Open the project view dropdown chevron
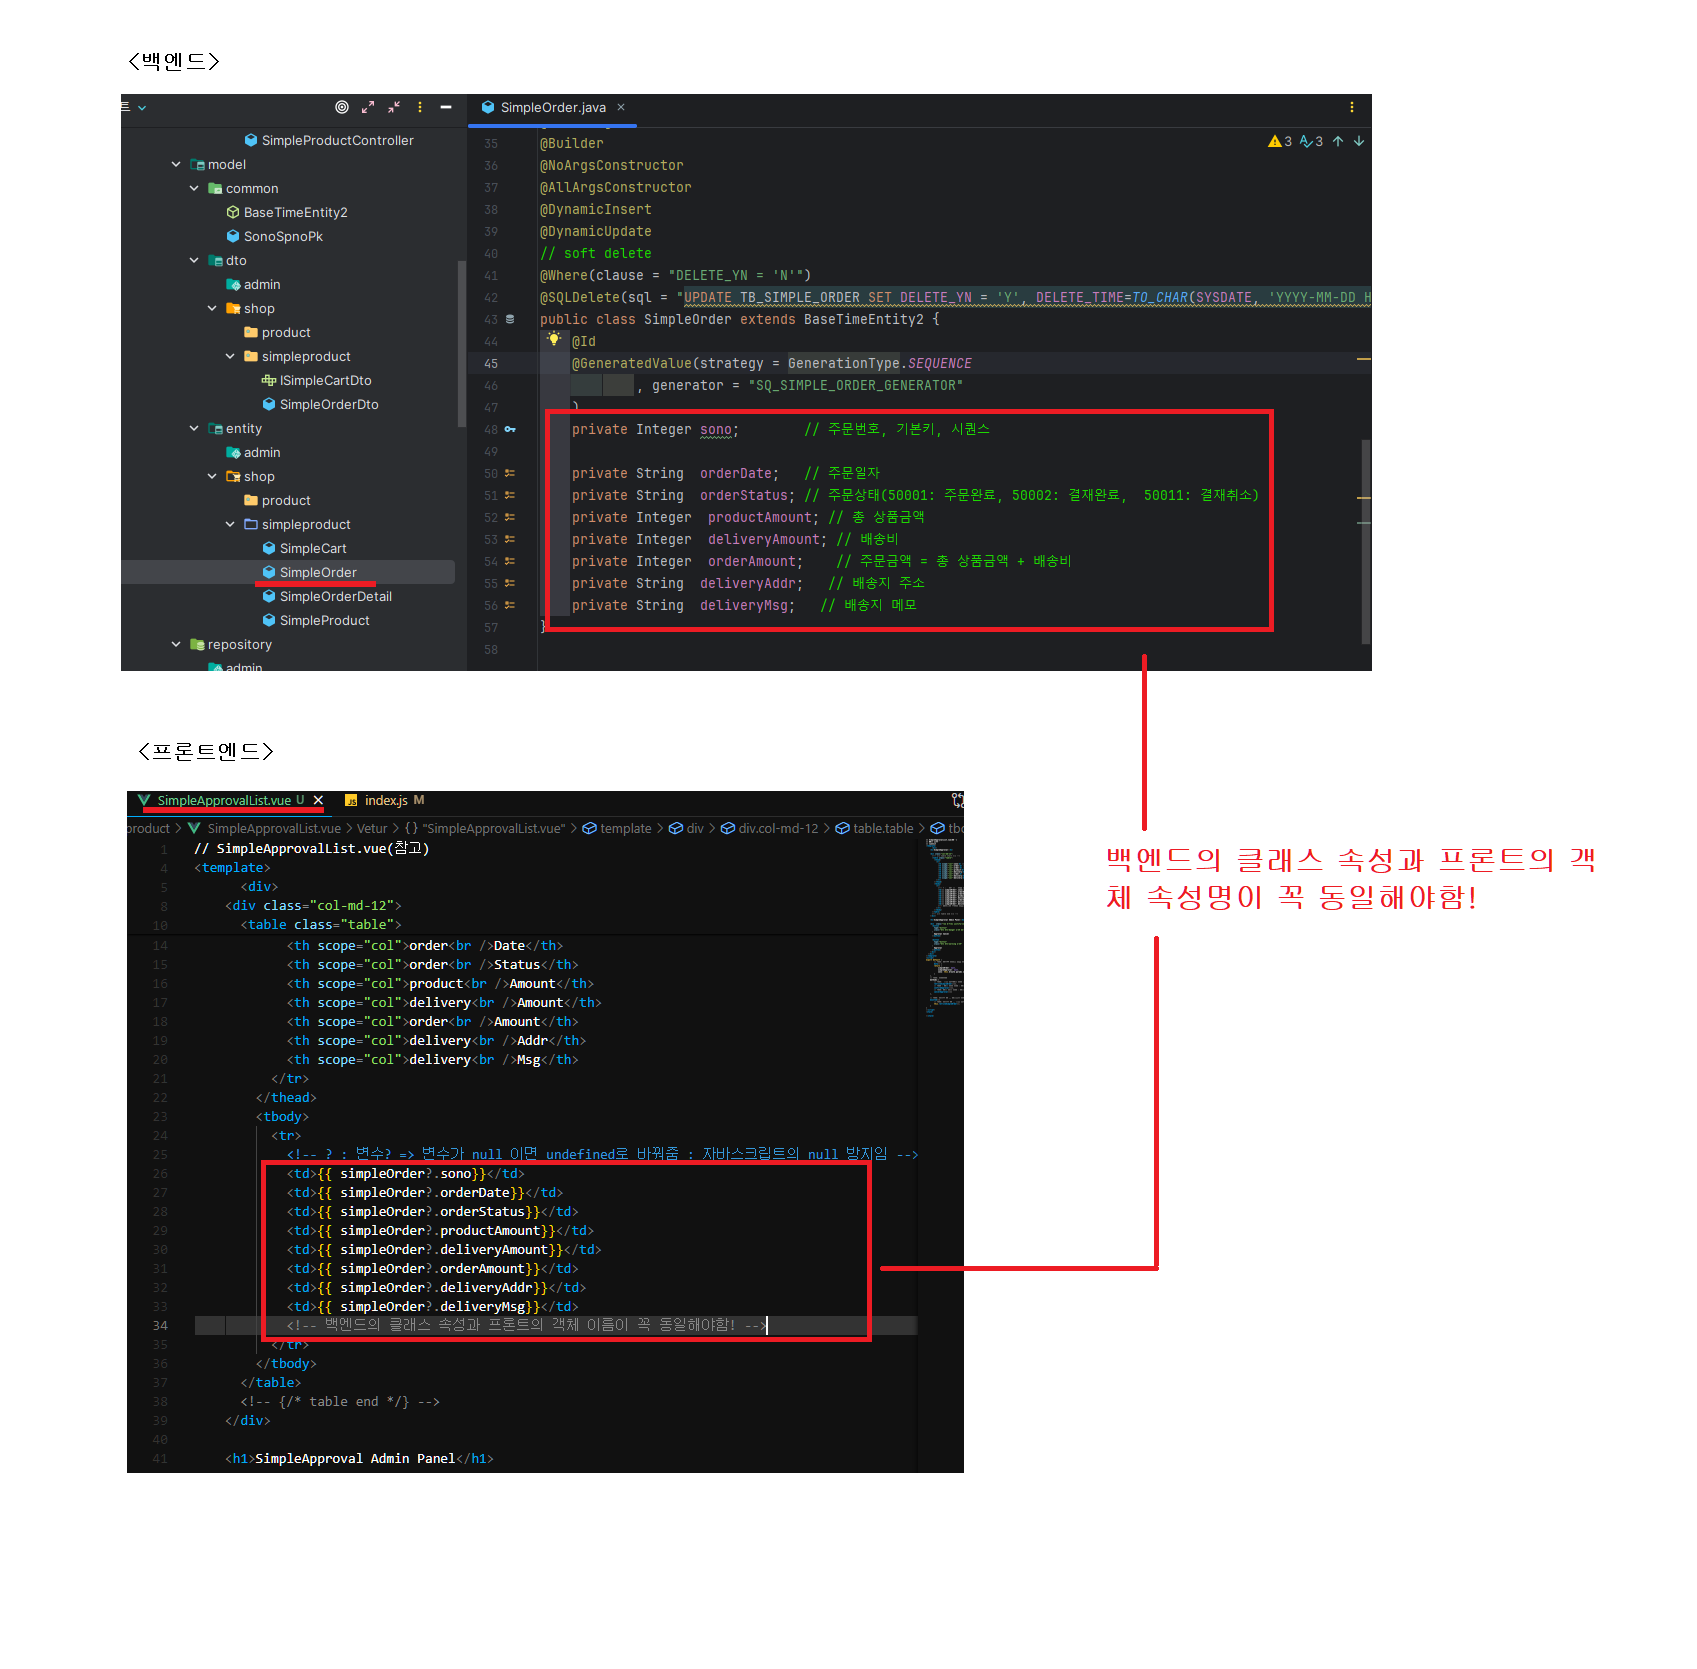The image size is (1697, 1669). tap(142, 107)
